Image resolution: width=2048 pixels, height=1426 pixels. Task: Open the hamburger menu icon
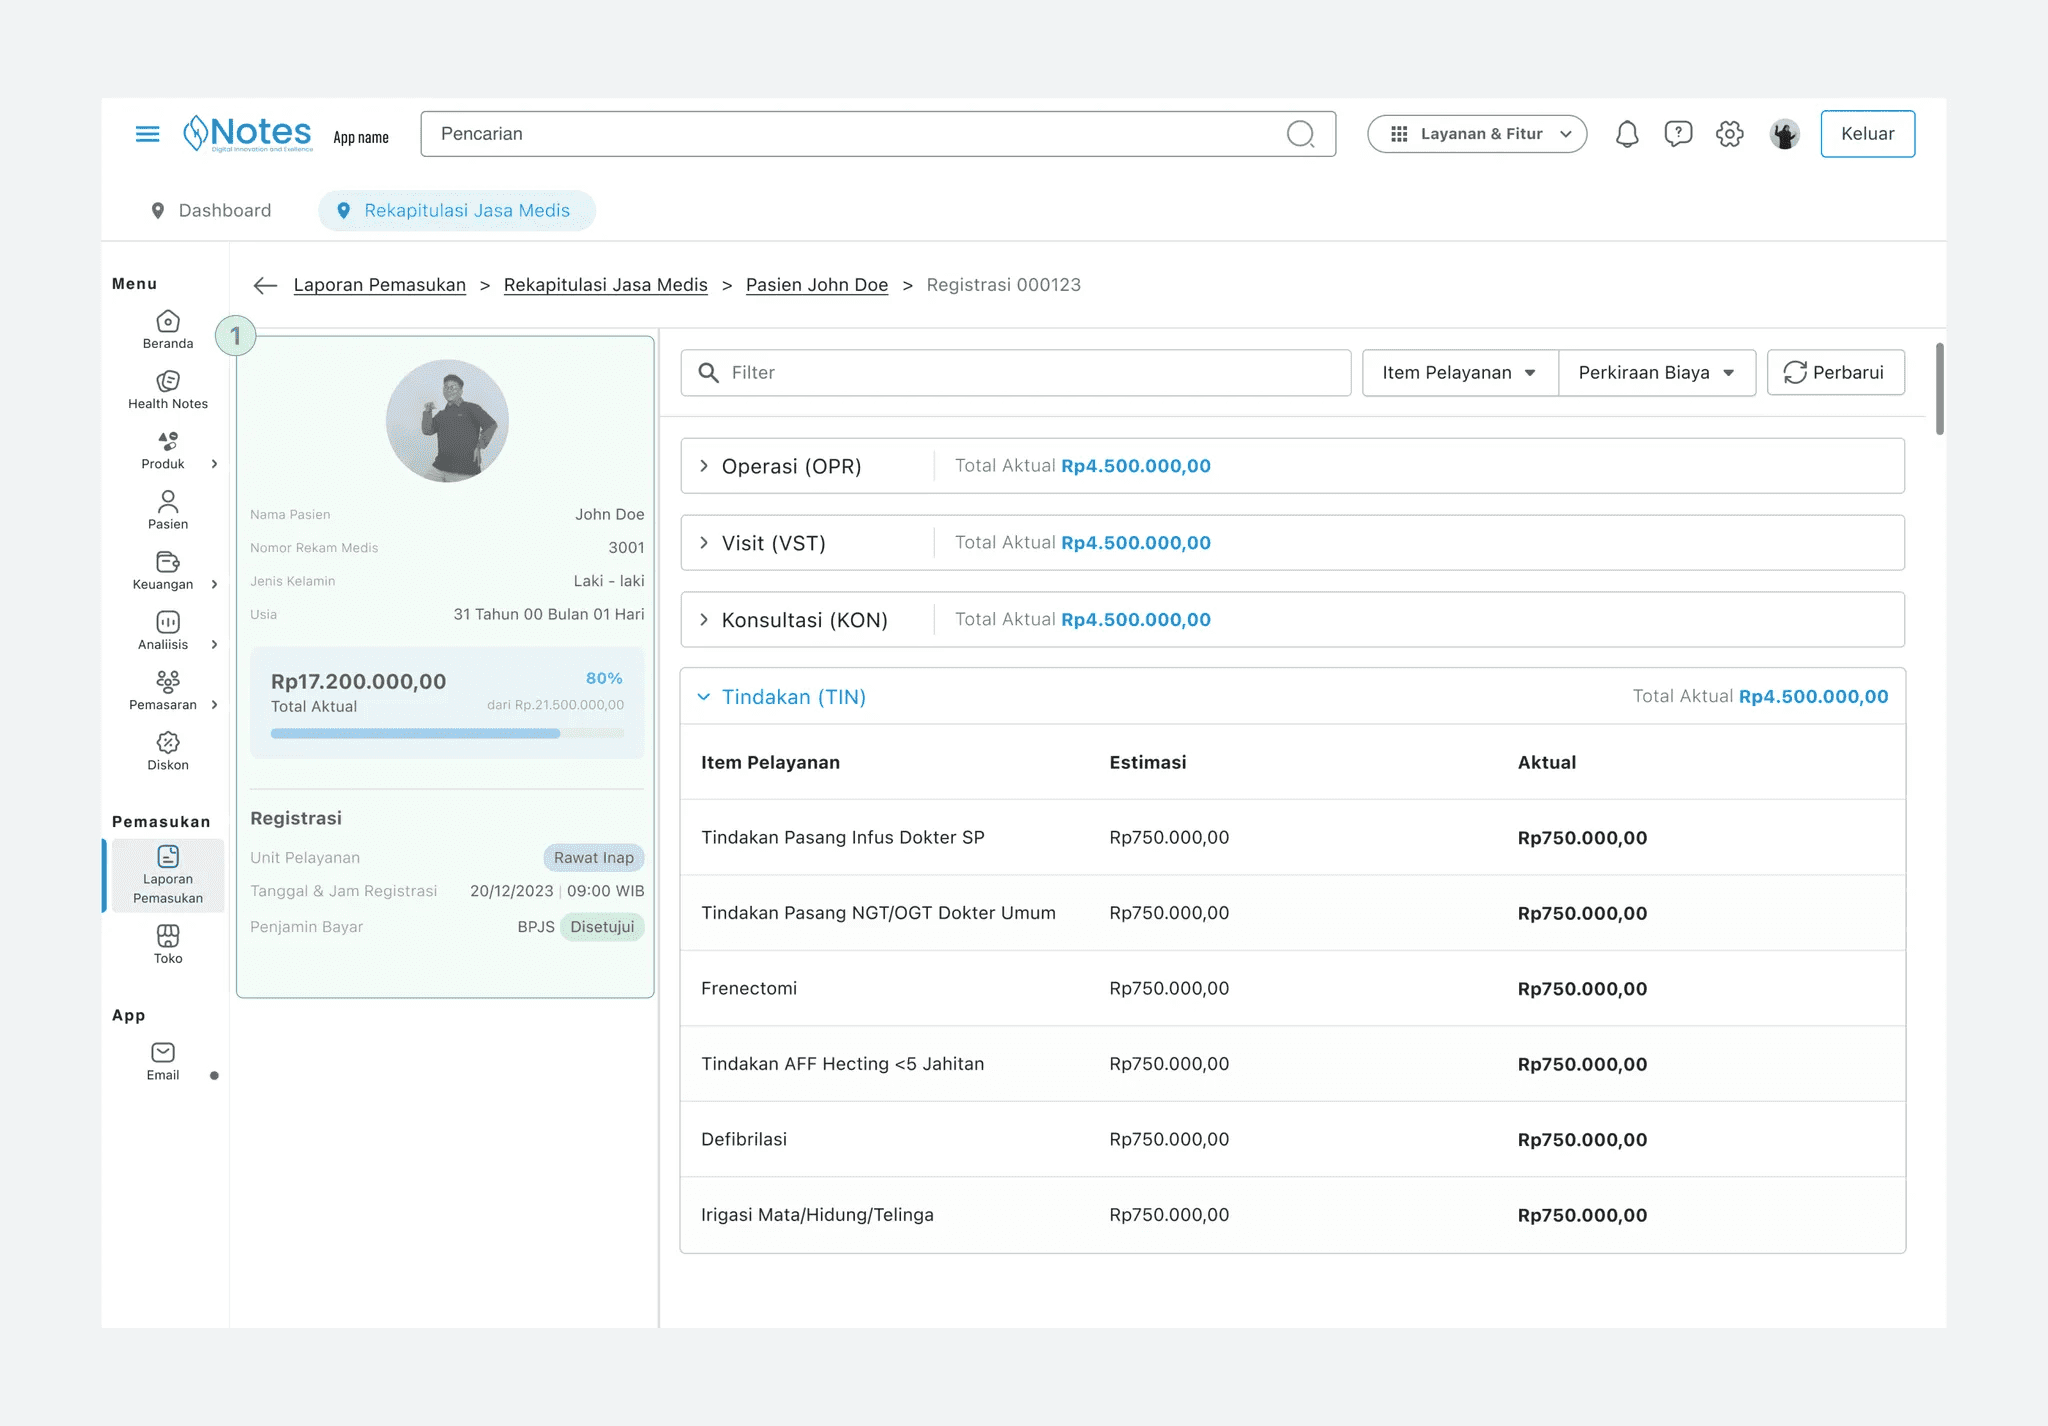[147, 134]
